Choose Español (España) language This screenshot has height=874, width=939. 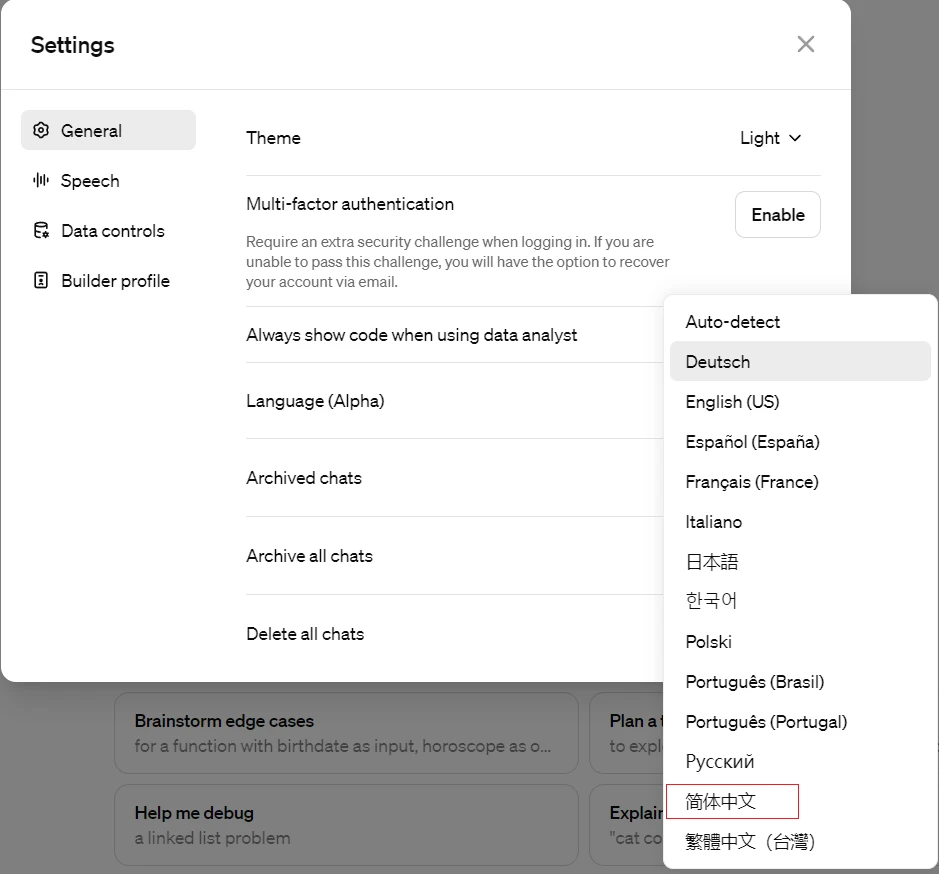coord(799,441)
